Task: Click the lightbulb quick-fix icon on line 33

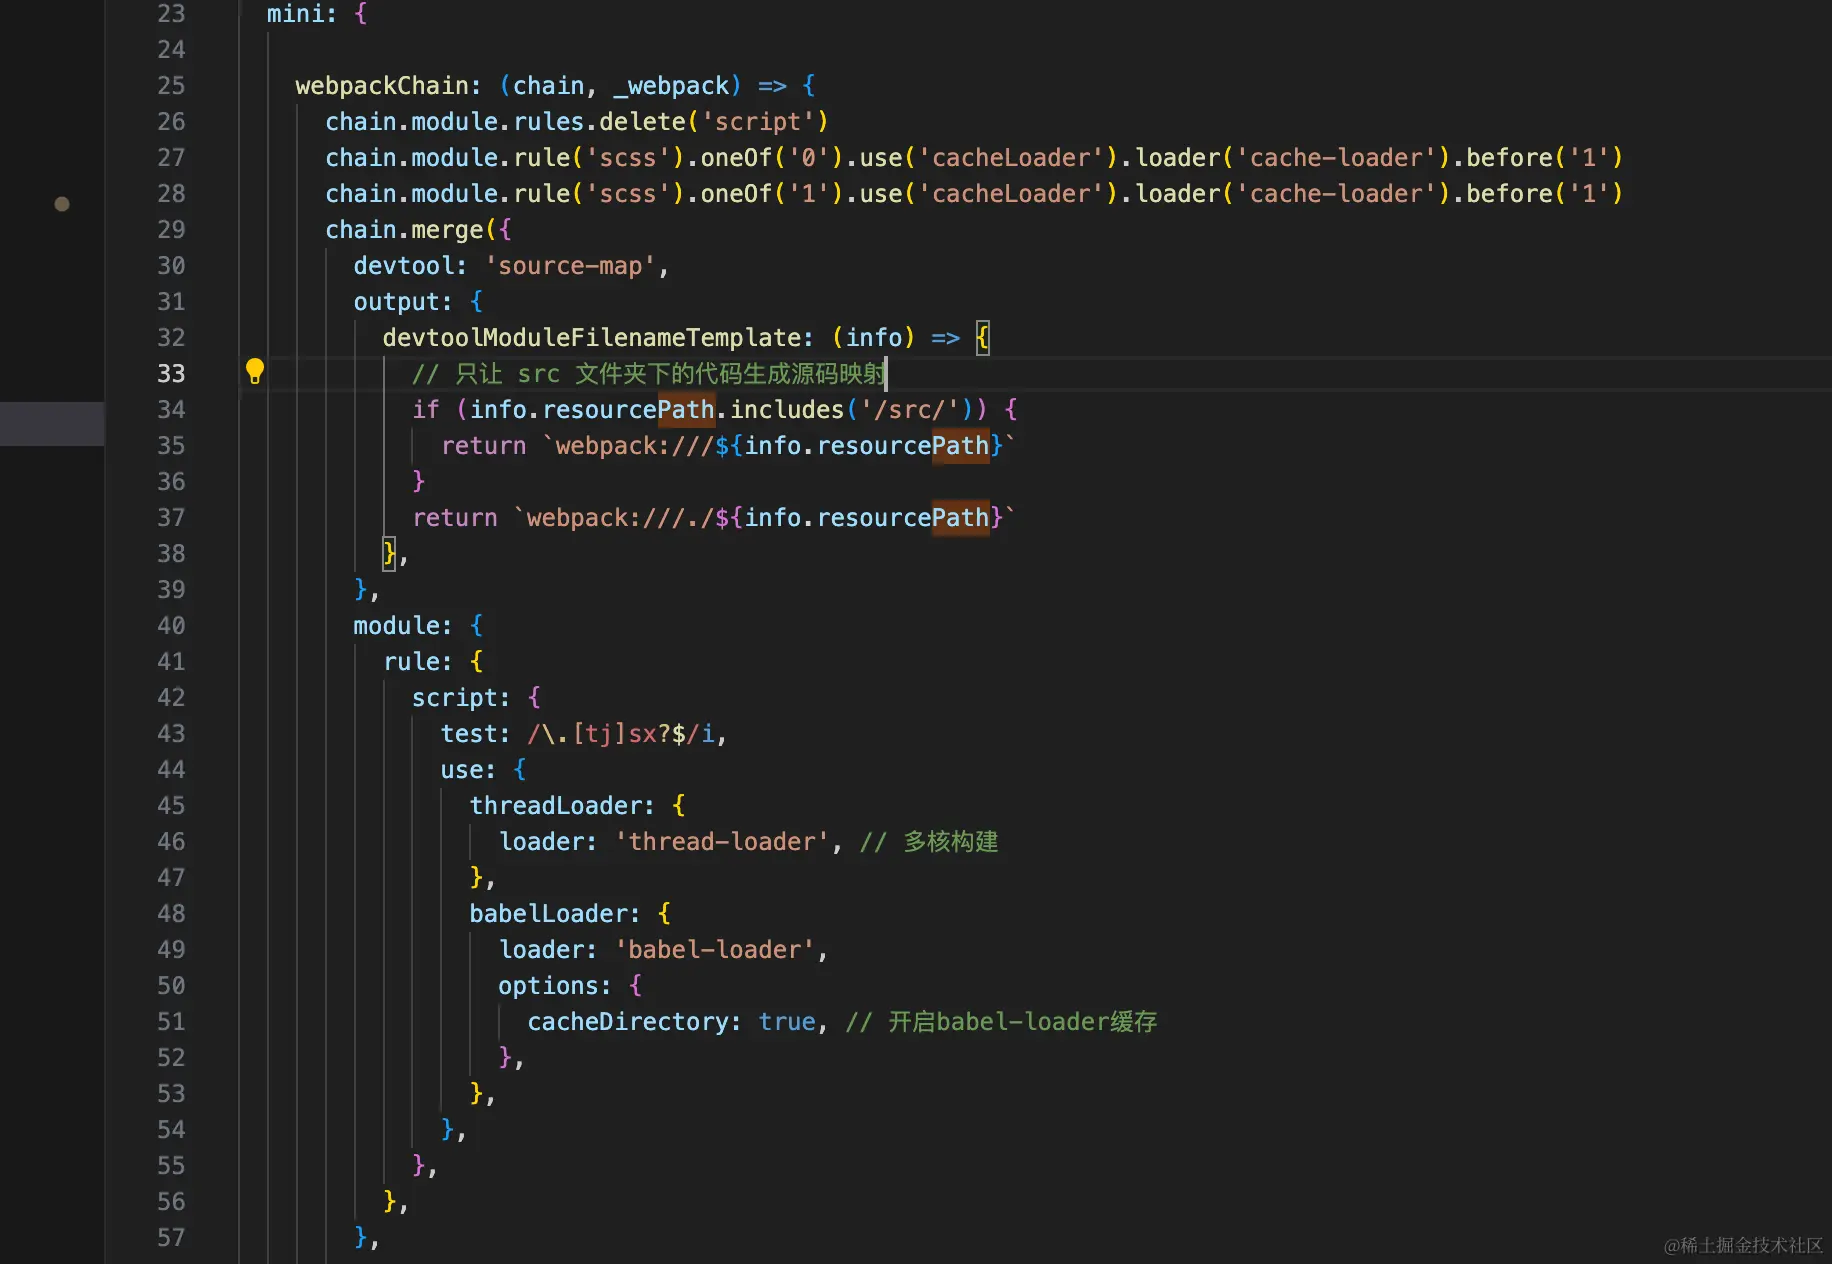Action: click(x=255, y=371)
